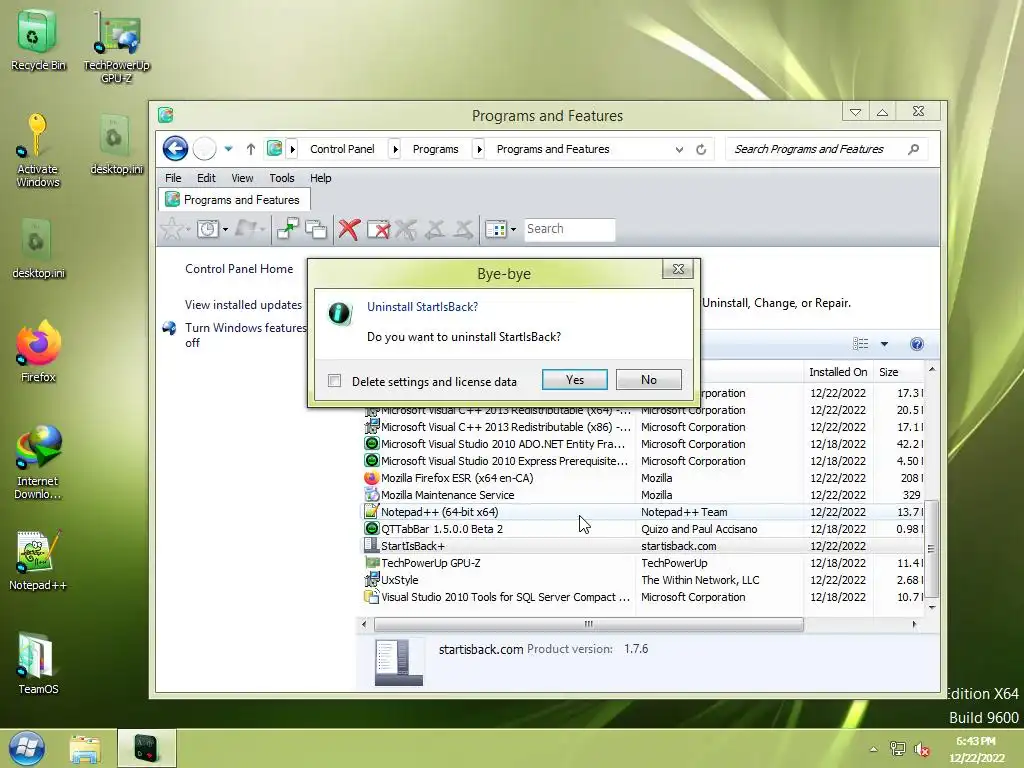Expand the arrow after Programs breadcrumb
The height and width of the screenshot is (768, 1024).
tap(479, 150)
